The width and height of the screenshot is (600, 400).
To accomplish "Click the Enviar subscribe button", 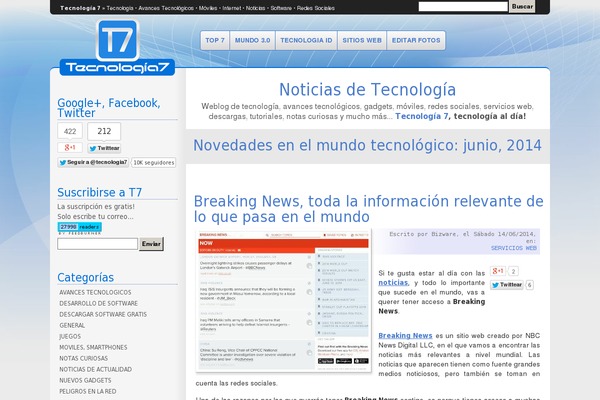I will [151, 244].
